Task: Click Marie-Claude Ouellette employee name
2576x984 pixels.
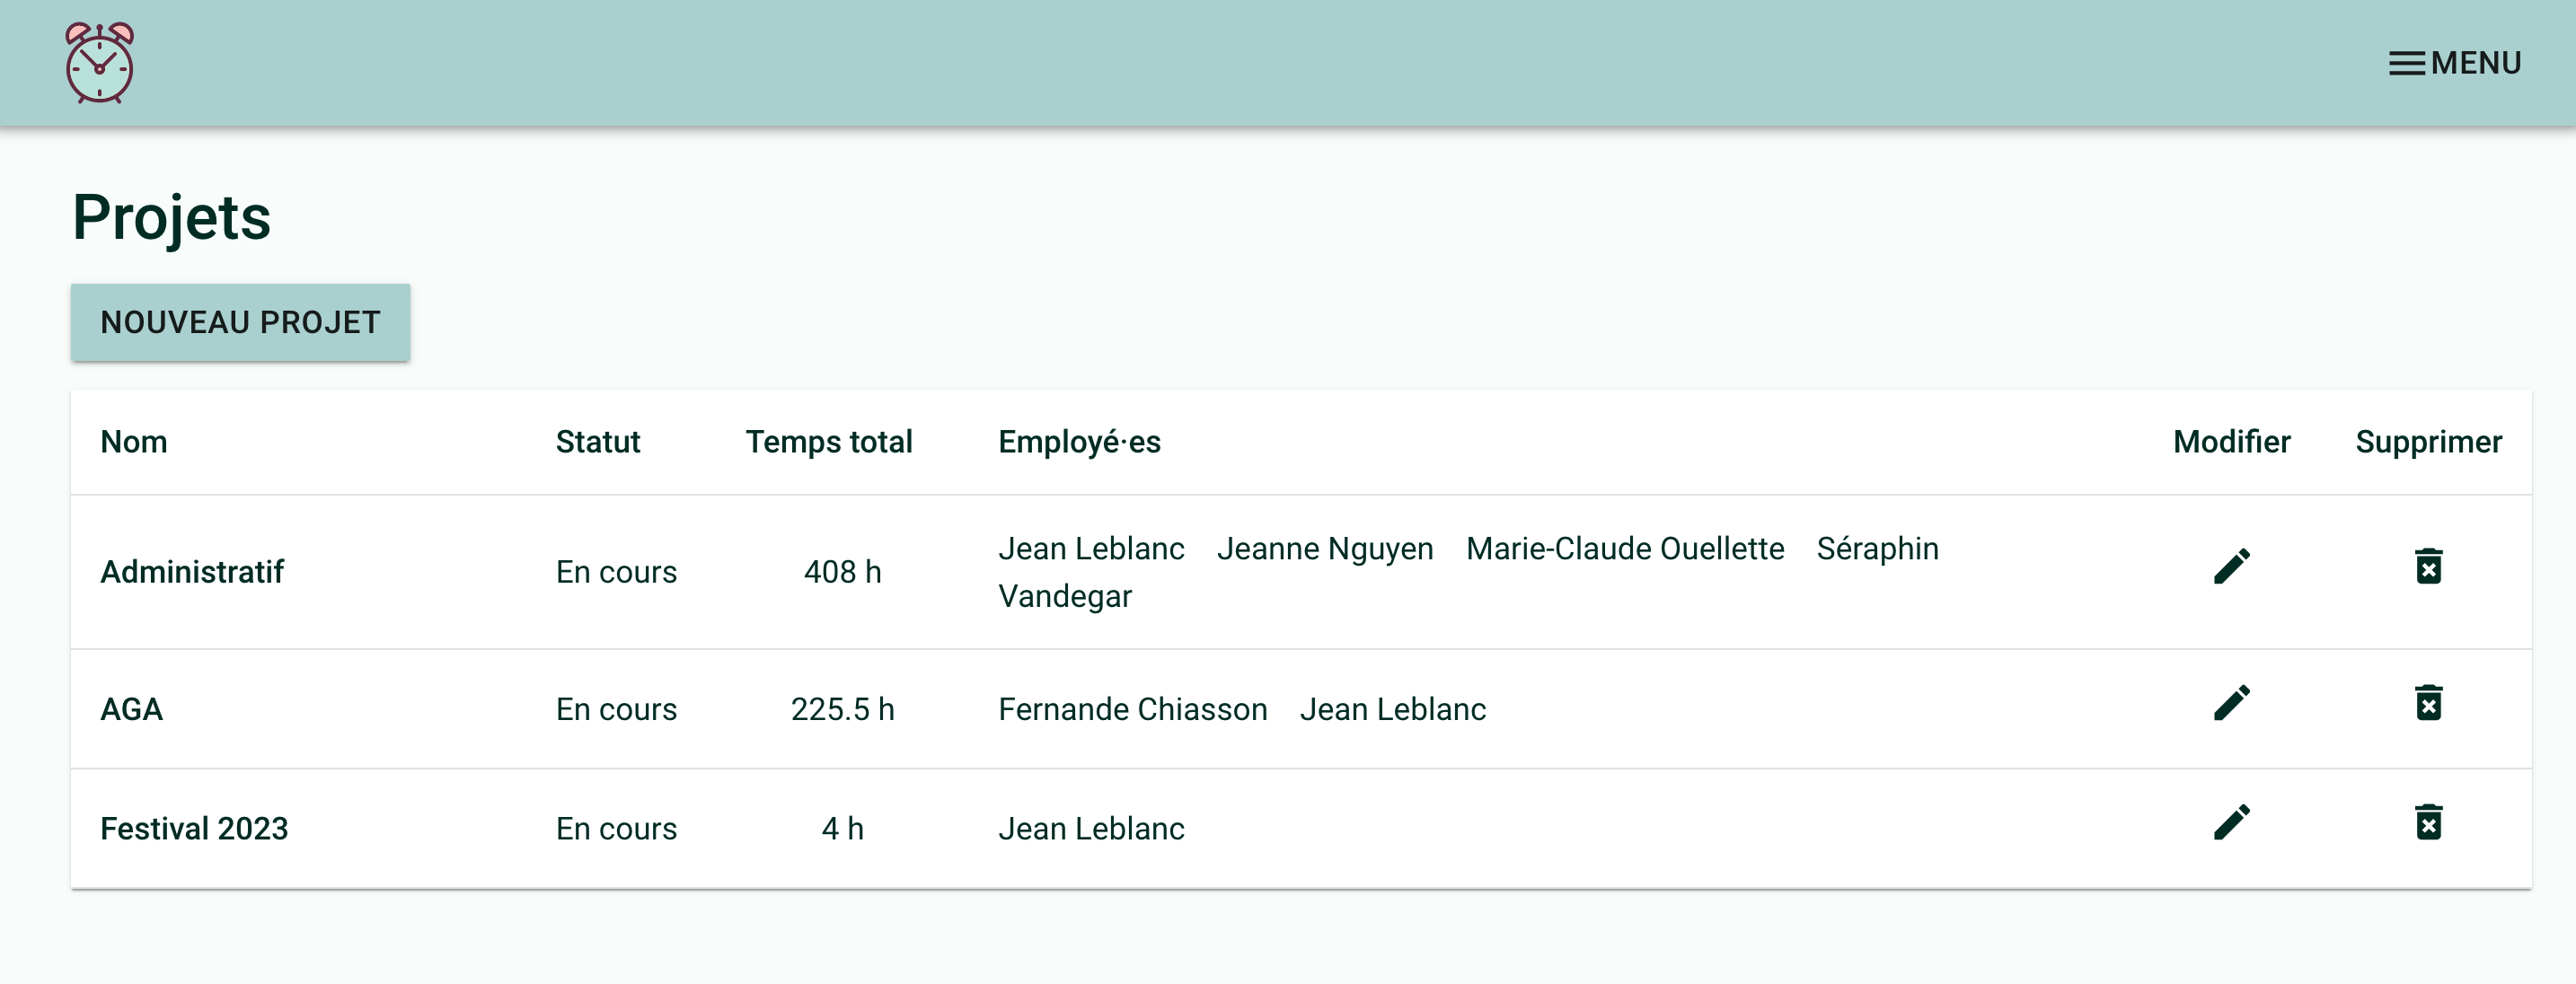Action: [x=1624, y=548]
